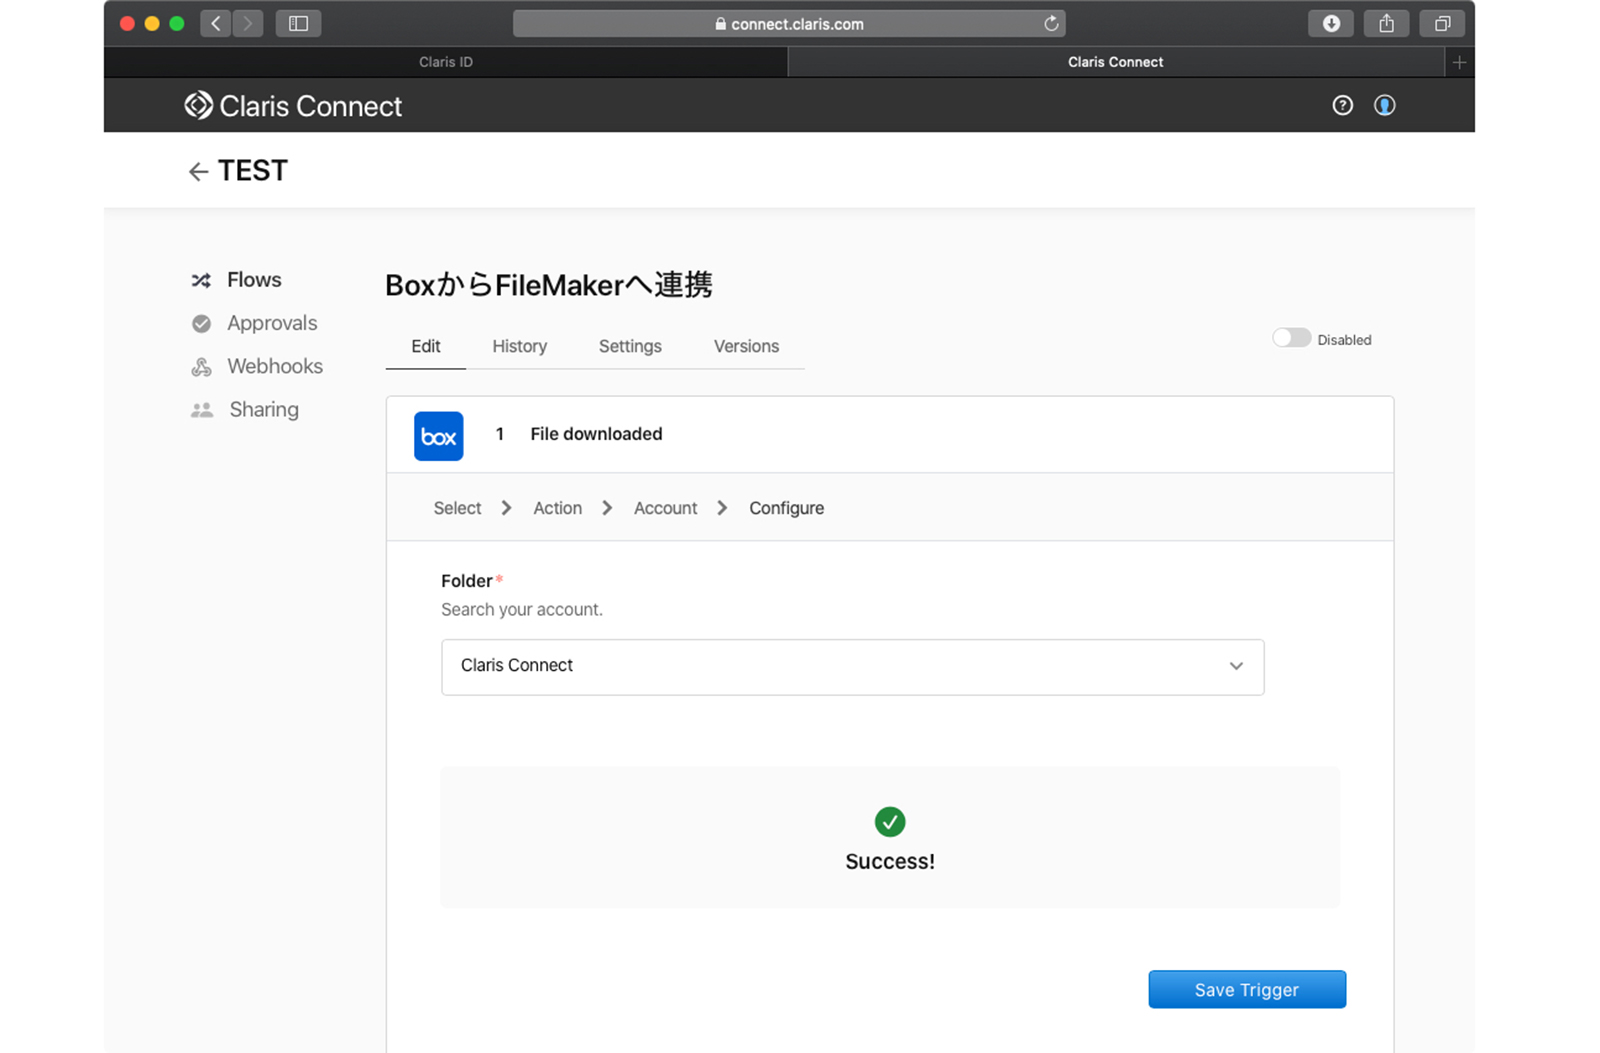
Task: Click the Claris Connect logo icon
Action: [198, 105]
